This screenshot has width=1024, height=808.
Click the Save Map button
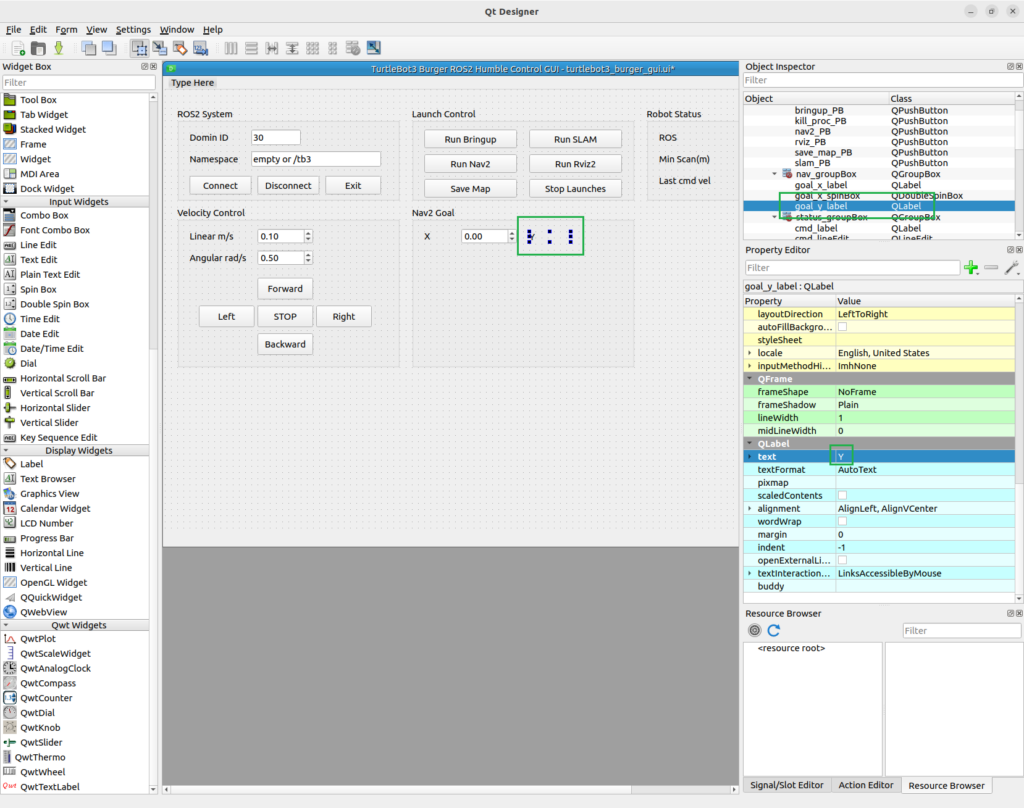click(470, 189)
